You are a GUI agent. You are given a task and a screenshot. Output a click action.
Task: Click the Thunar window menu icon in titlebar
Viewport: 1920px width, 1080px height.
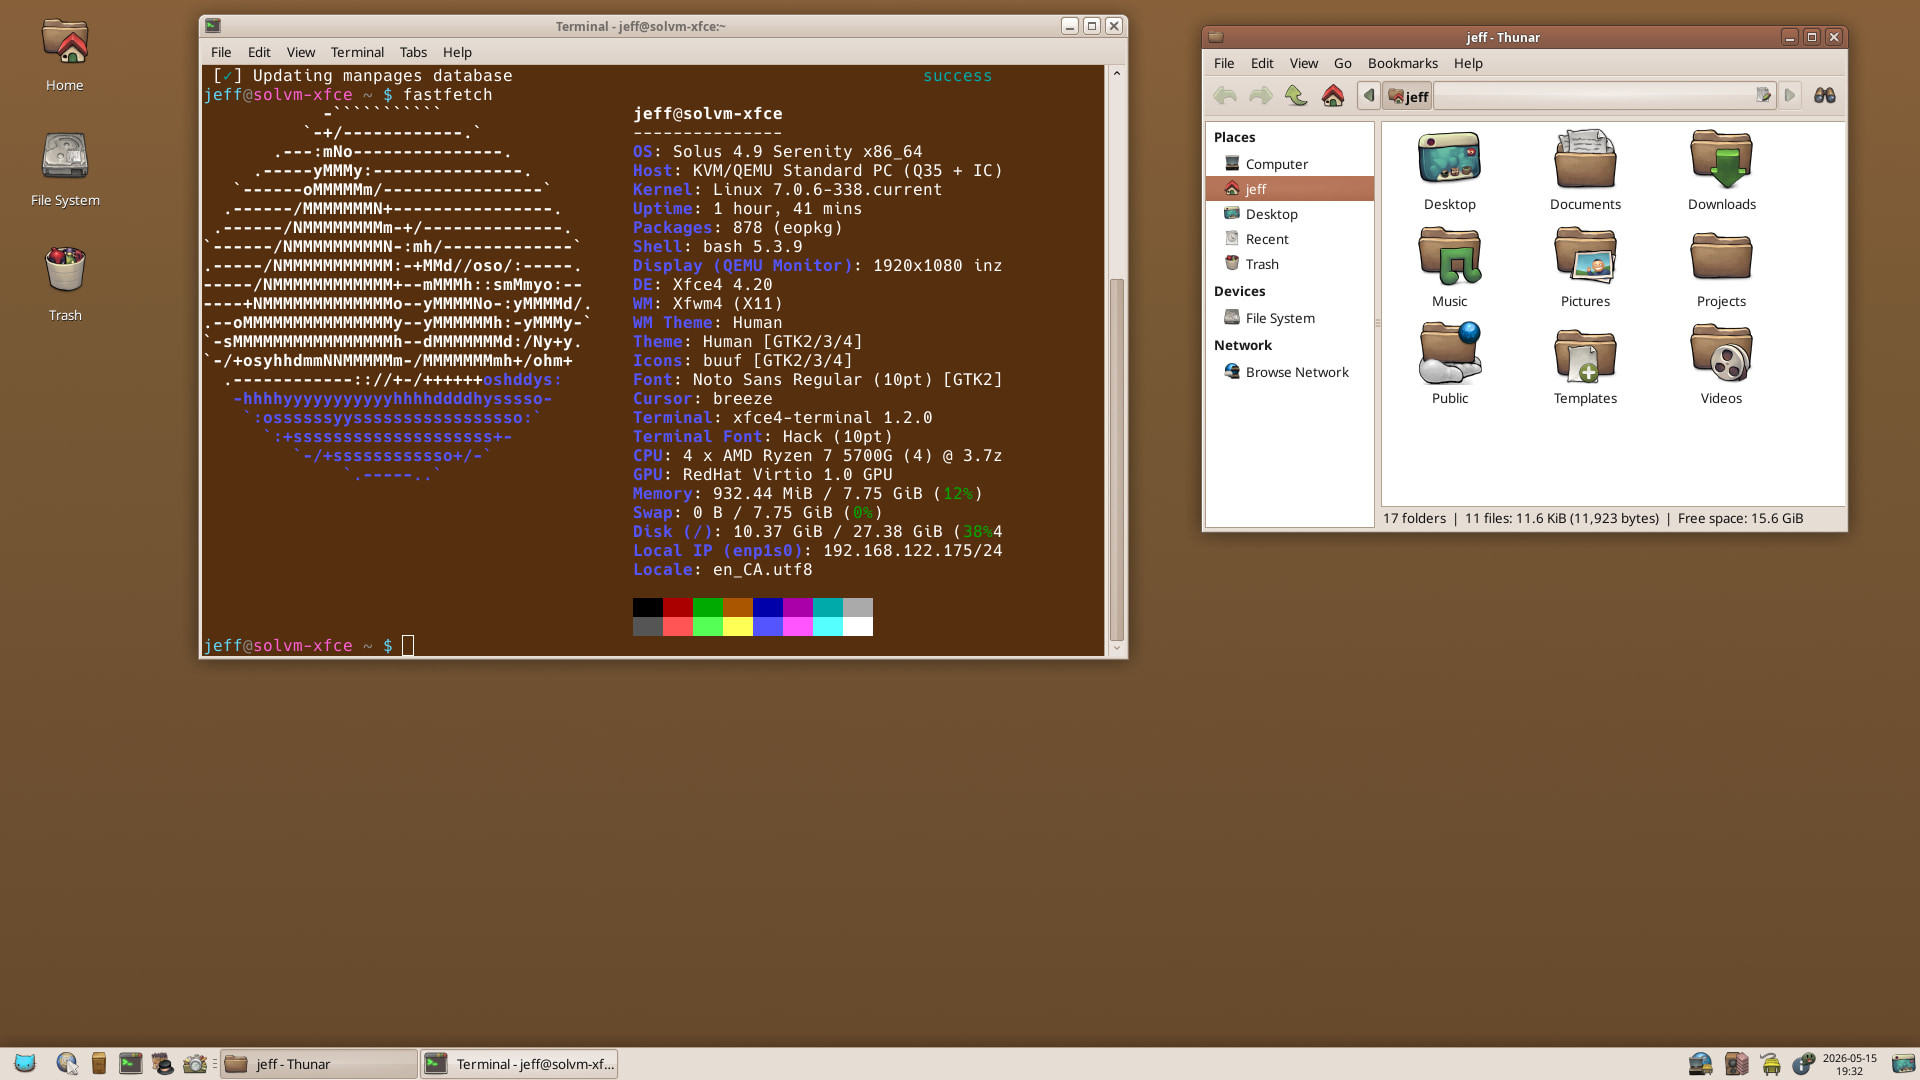pyautogui.click(x=1216, y=37)
